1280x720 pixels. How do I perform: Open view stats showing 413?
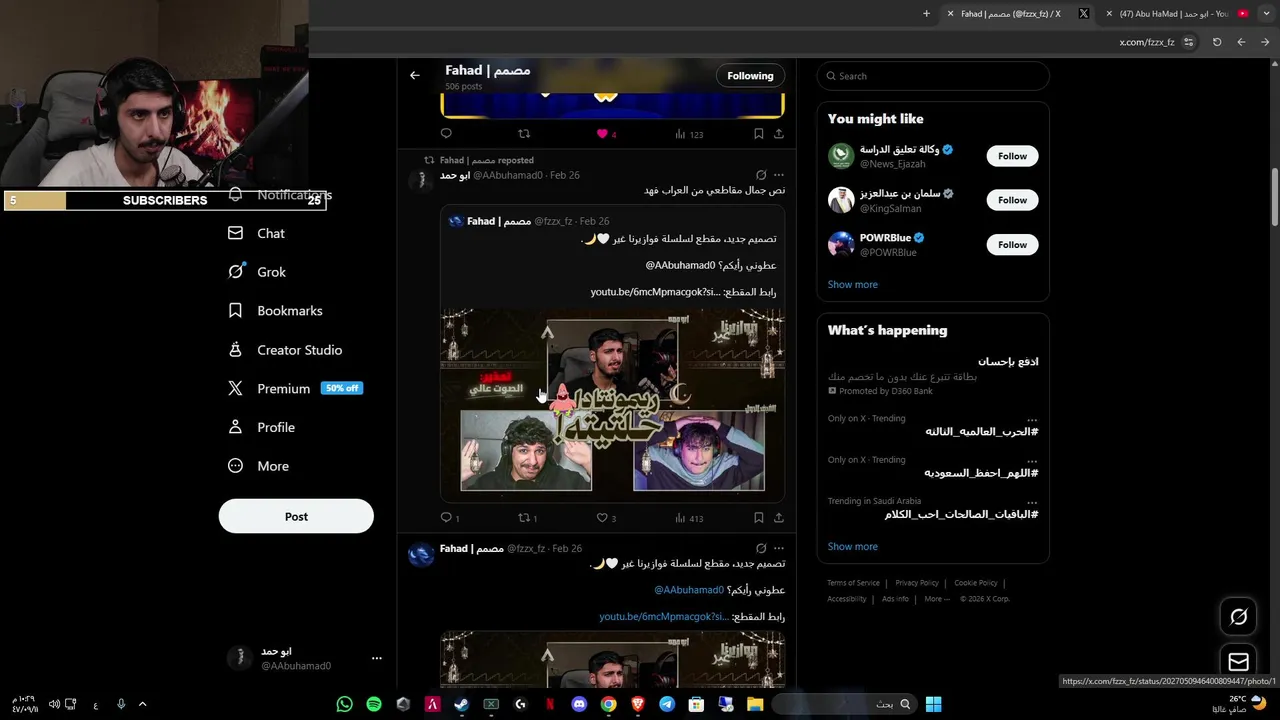coord(689,518)
